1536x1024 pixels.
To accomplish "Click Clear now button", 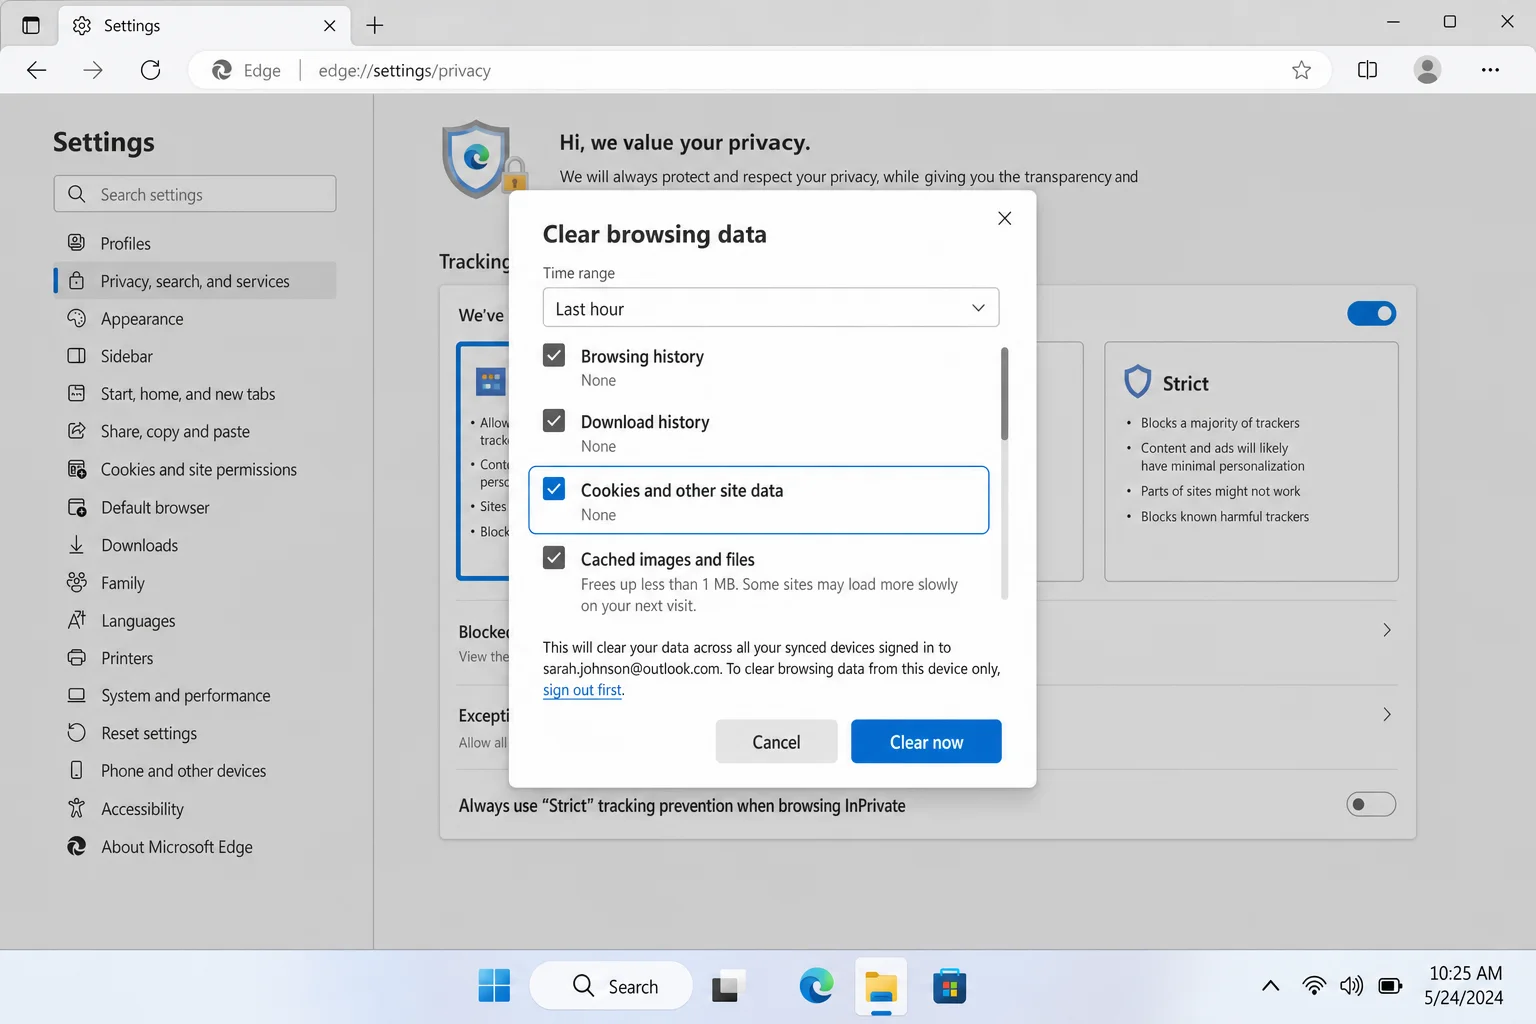I will click(926, 742).
